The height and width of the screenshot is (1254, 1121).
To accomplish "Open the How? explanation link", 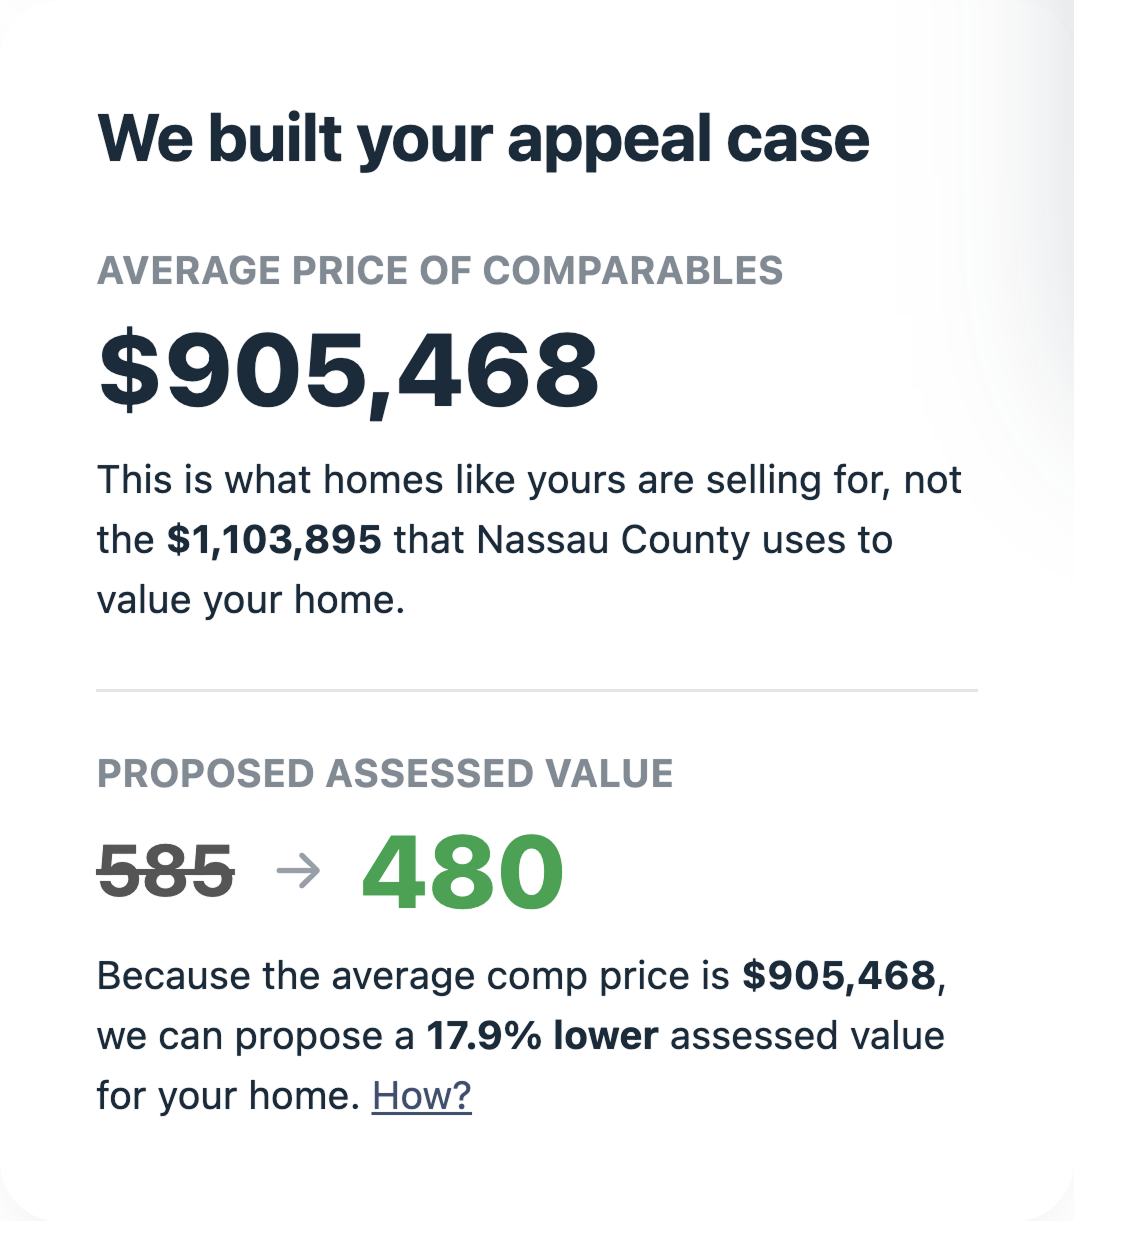I will click(x=421, y=1094).
